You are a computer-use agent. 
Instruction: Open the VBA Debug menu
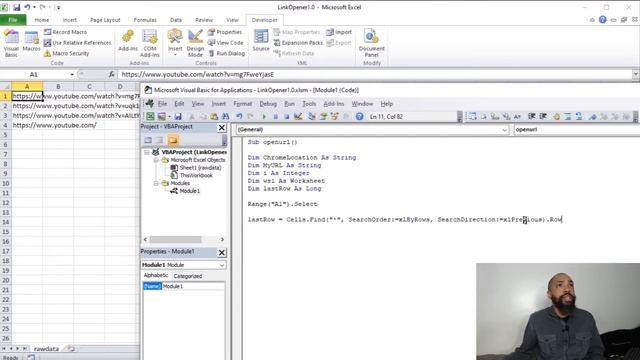tap(268, 104)
